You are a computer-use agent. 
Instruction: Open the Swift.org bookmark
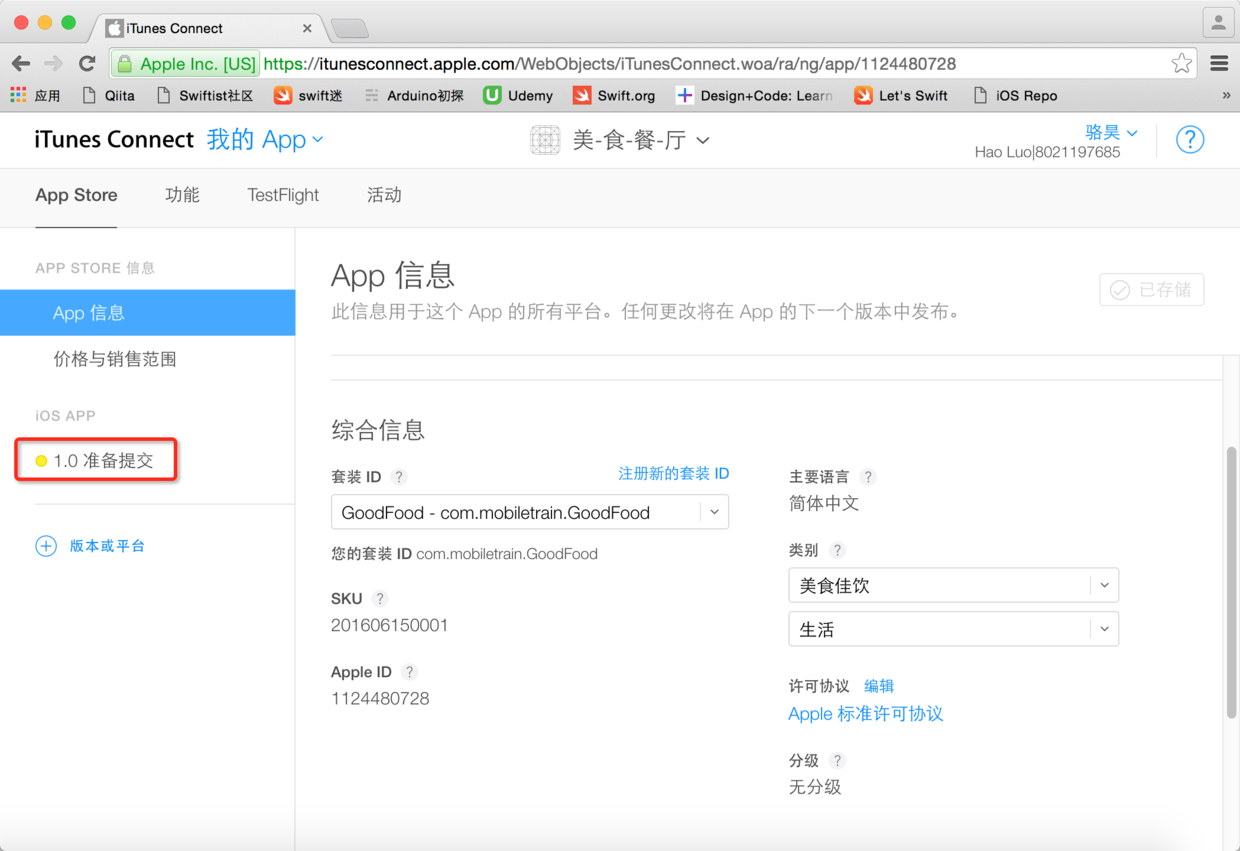pos(614,96)
